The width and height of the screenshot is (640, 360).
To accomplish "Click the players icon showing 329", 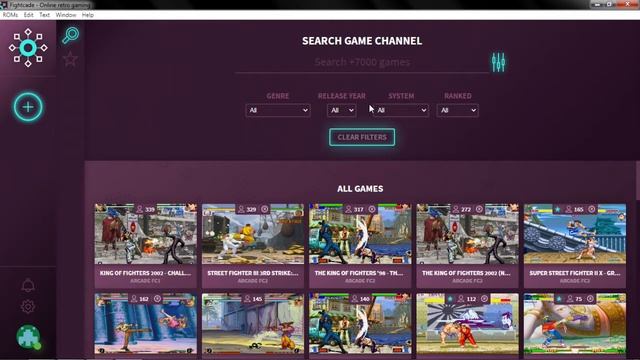I will pos(241,209).
